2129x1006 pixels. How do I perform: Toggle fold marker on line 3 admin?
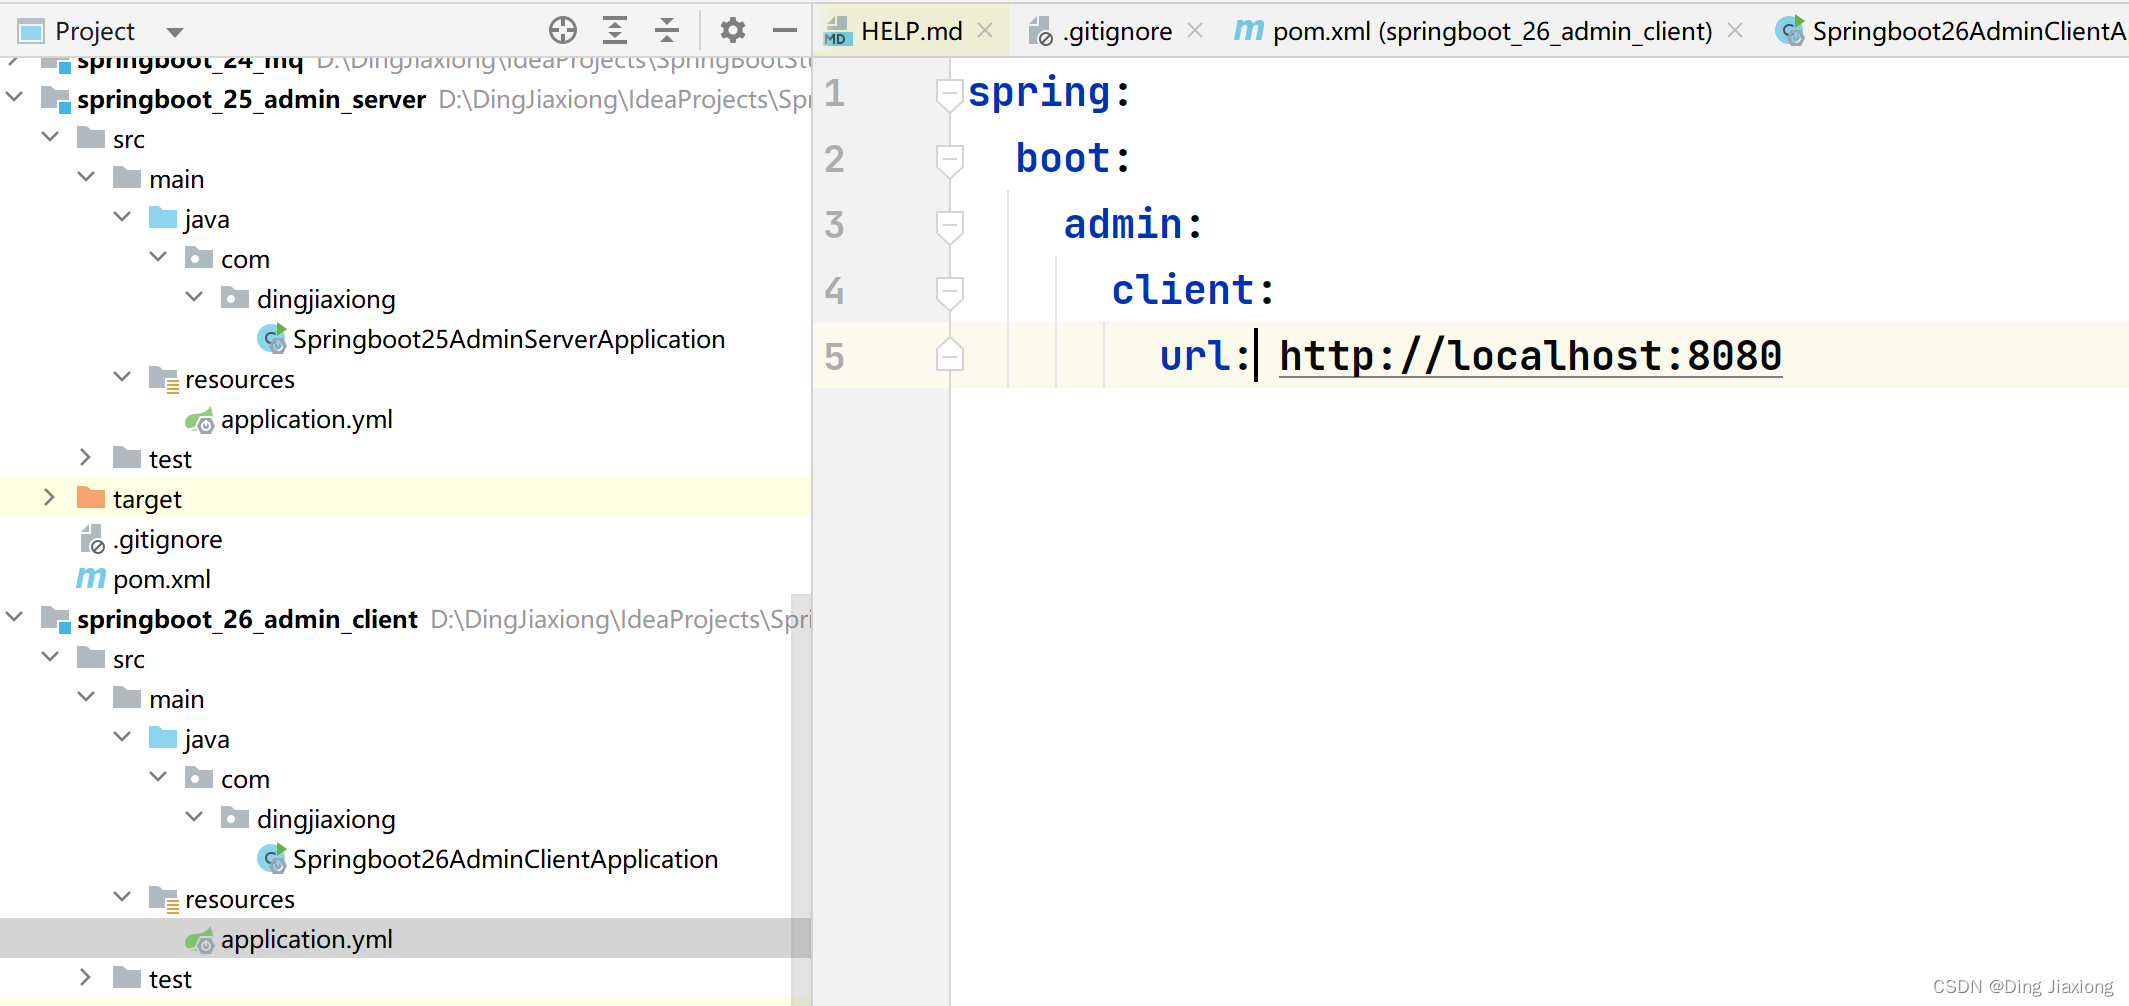(x=950, y=226)
